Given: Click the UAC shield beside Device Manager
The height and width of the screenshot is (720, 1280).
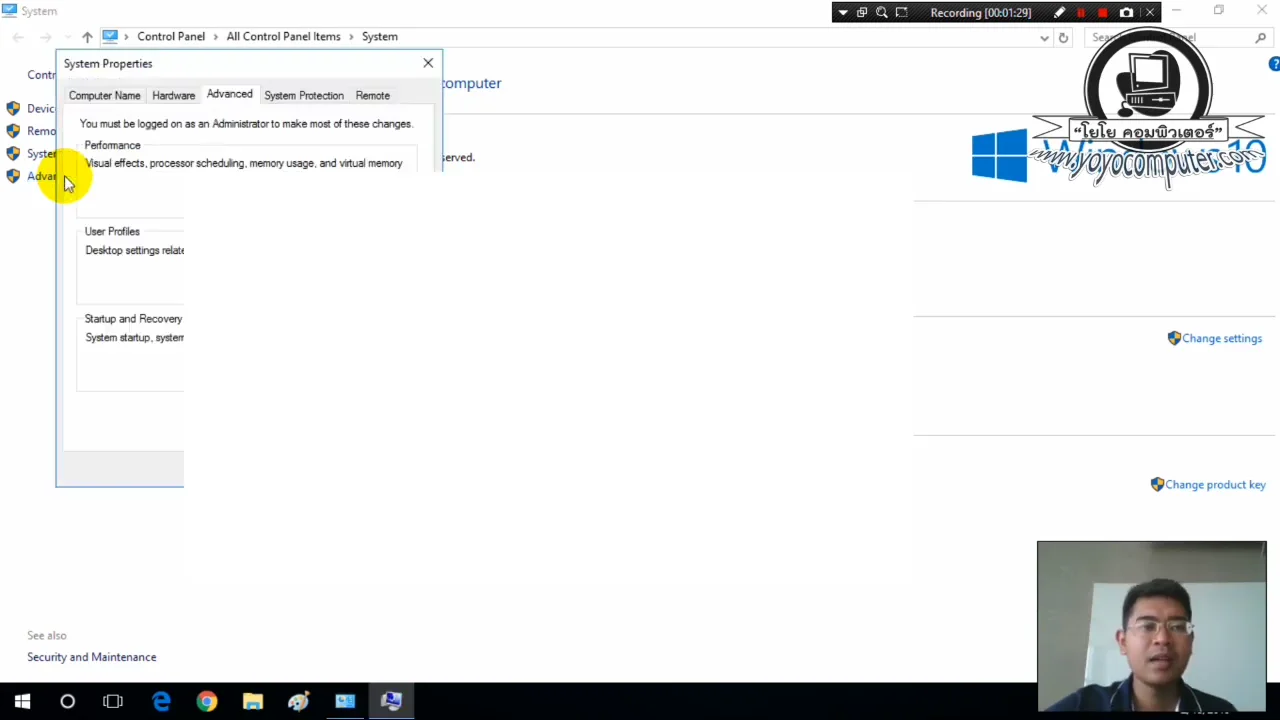Looking at the screenshot, I should [13, 108].
